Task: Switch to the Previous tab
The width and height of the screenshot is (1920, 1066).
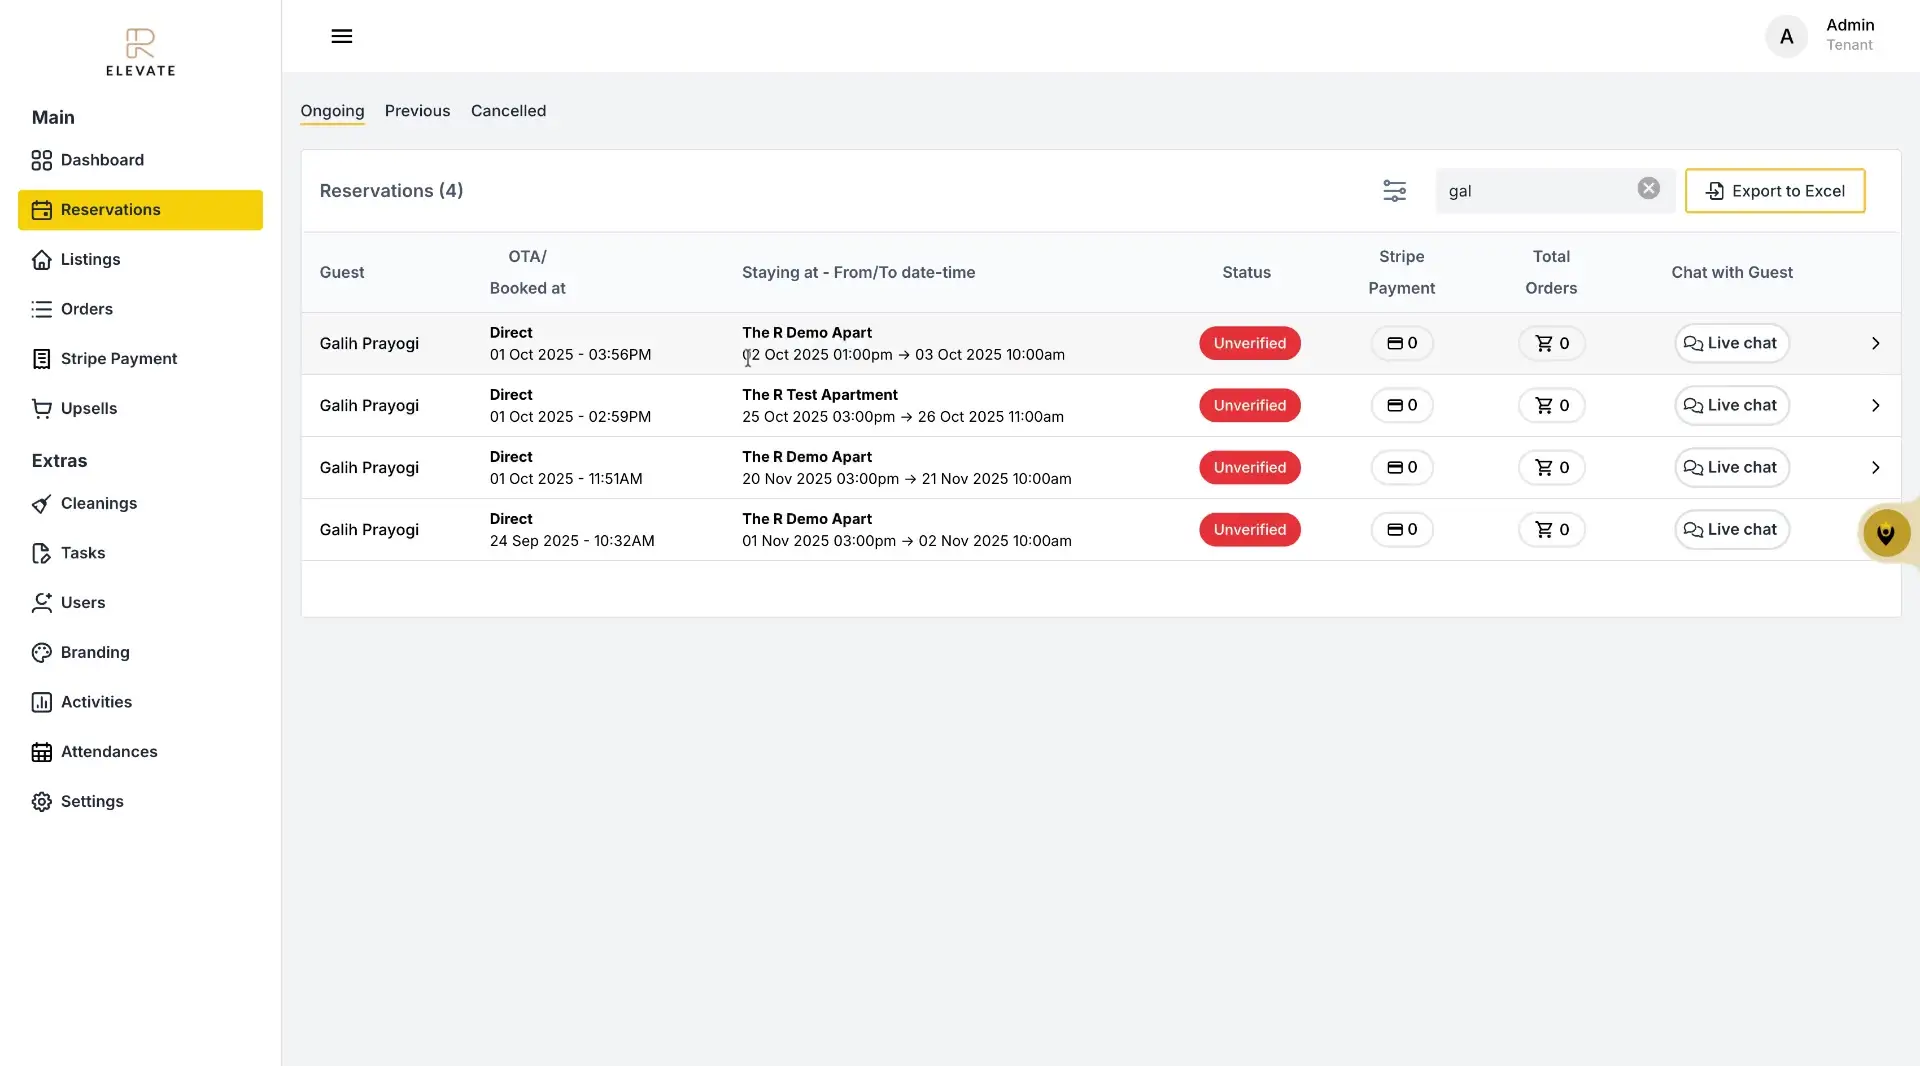Action: pos(417,110)
